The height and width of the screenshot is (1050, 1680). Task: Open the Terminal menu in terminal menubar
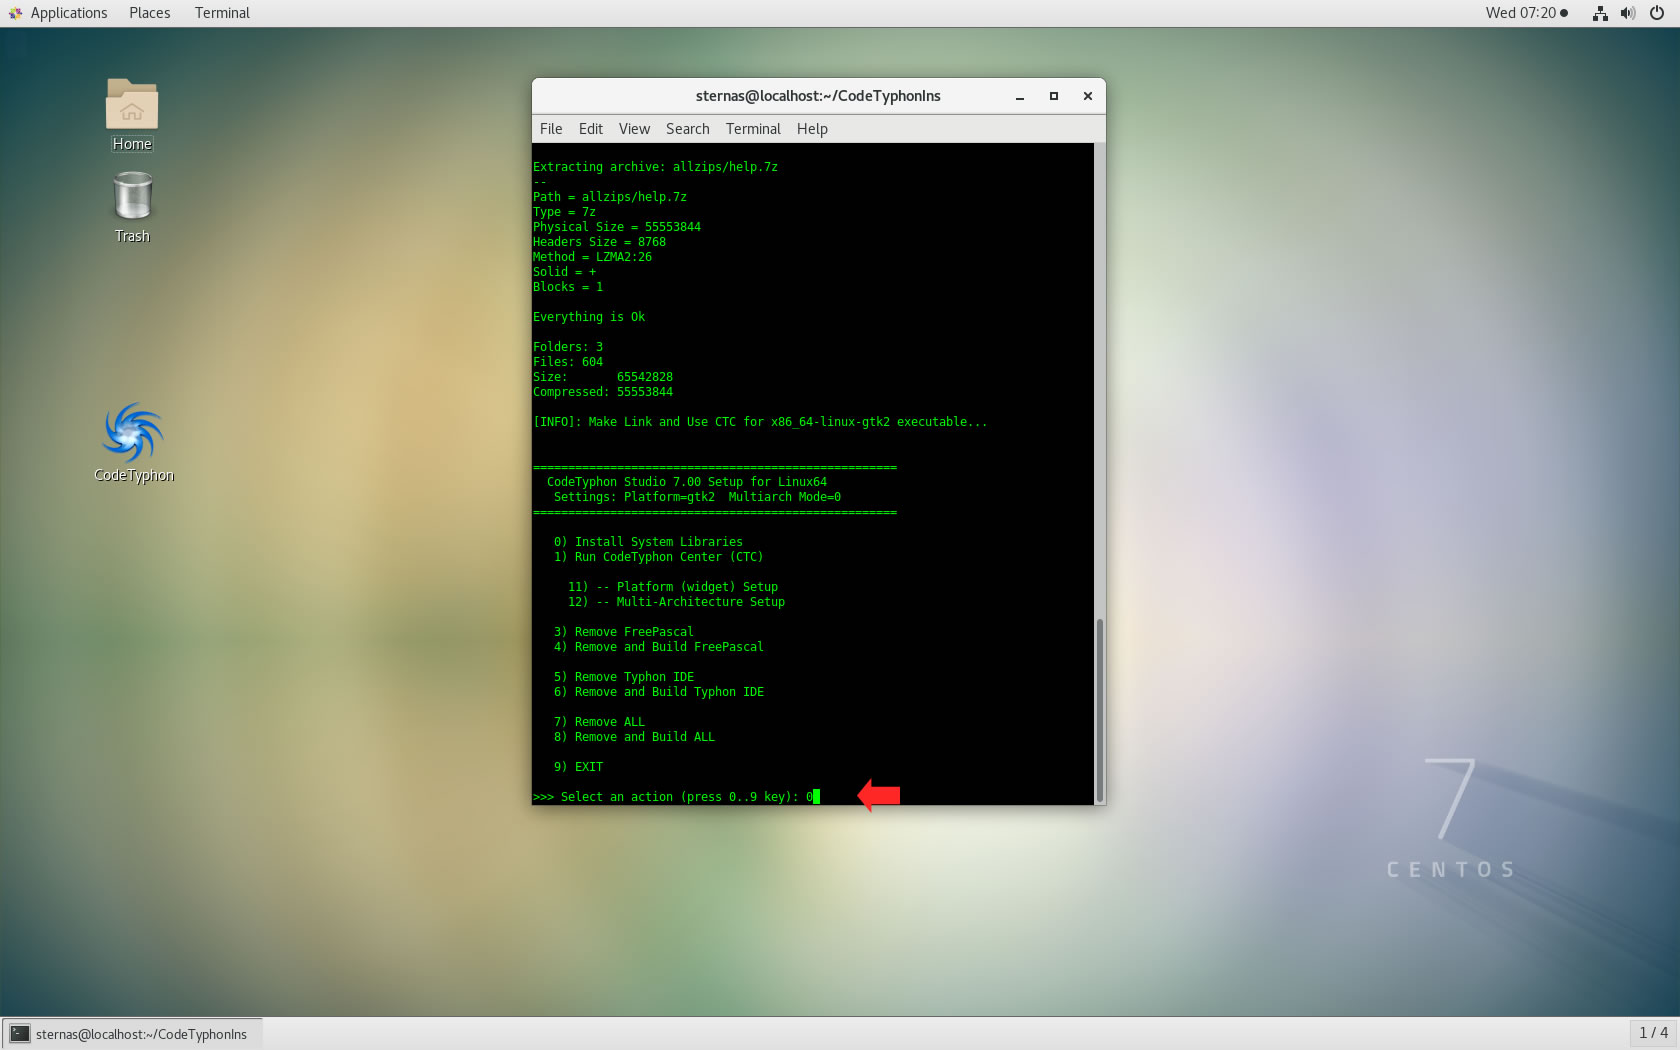click(753, 129)
